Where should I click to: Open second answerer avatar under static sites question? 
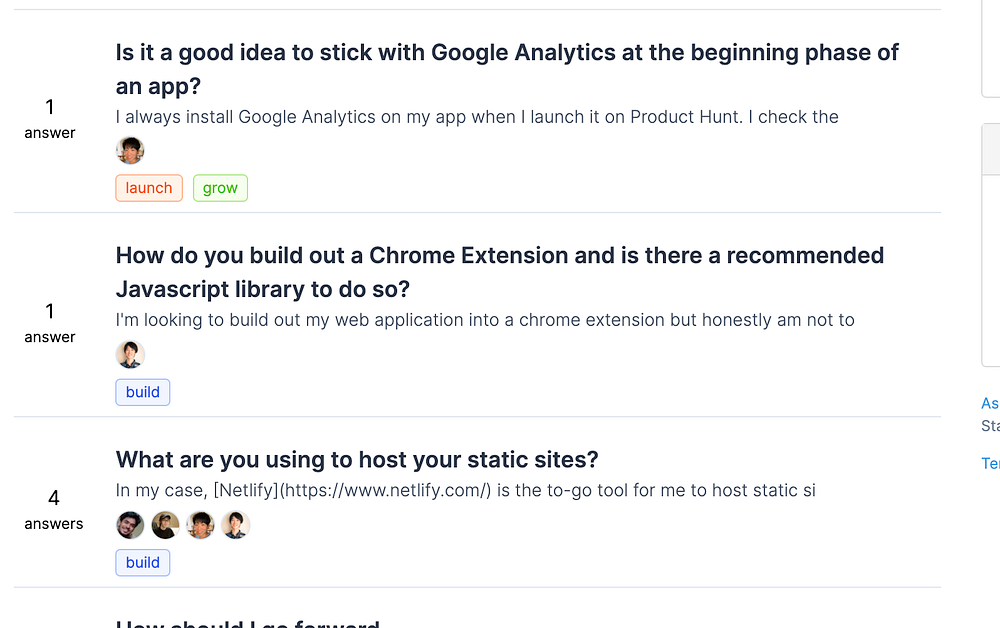pos(165,525)
